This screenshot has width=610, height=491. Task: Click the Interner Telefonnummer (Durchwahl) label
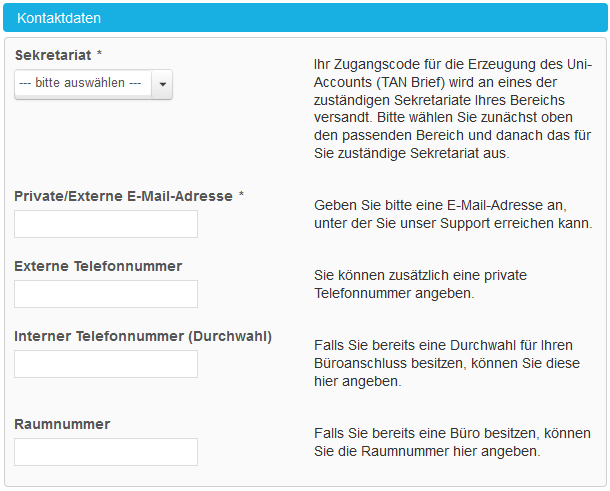(x=143, y=336)
